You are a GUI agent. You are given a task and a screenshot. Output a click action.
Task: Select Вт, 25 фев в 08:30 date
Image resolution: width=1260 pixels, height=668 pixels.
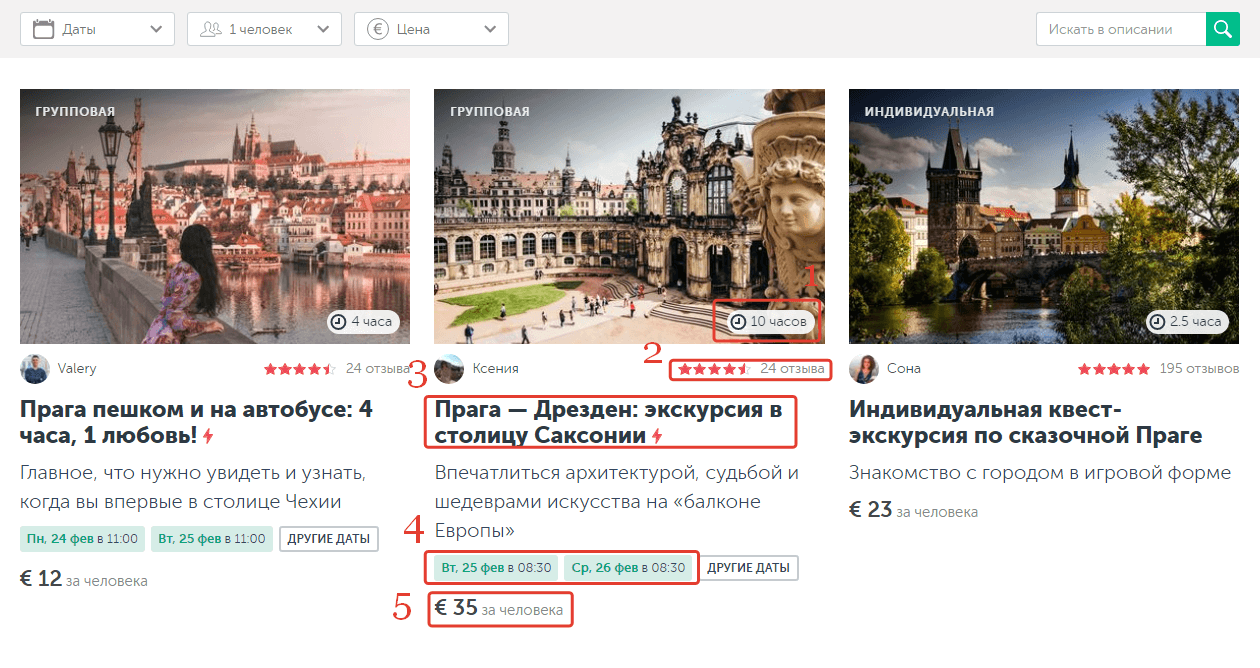pyautogui.click(x=496, y=568)
